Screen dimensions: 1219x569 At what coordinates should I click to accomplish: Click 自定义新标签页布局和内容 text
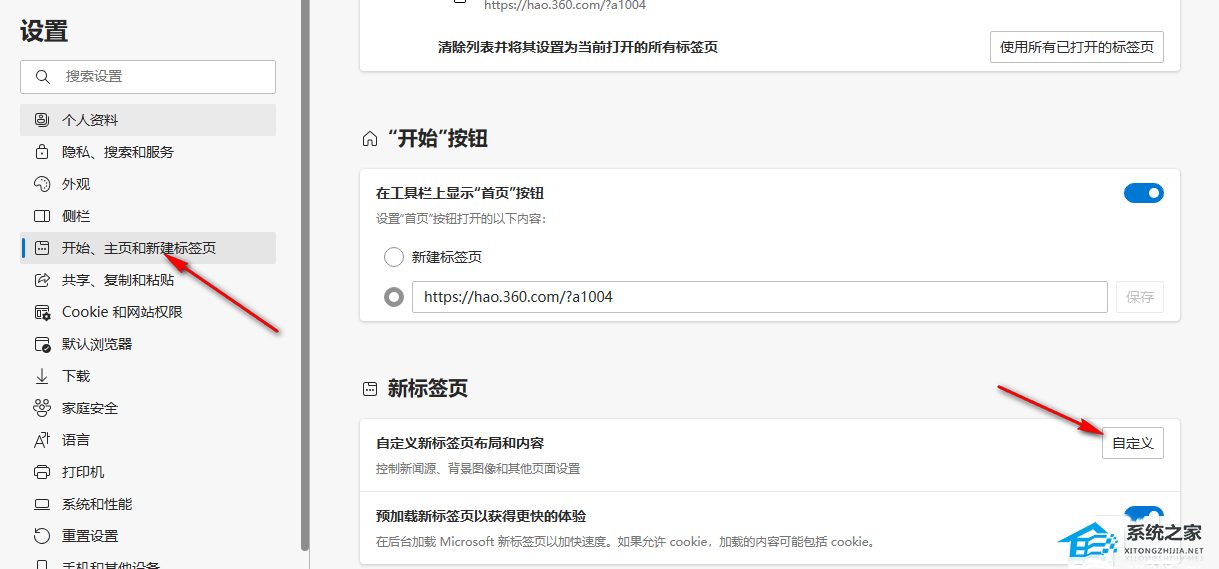coord(460,443)
